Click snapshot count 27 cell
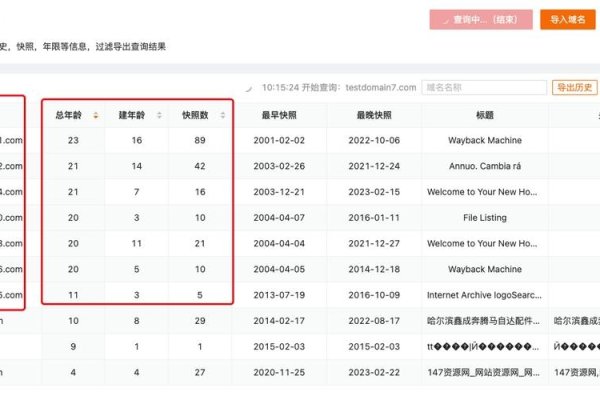Image resolution: width=600 pixels, height=400 pixels. coord(200,372)
